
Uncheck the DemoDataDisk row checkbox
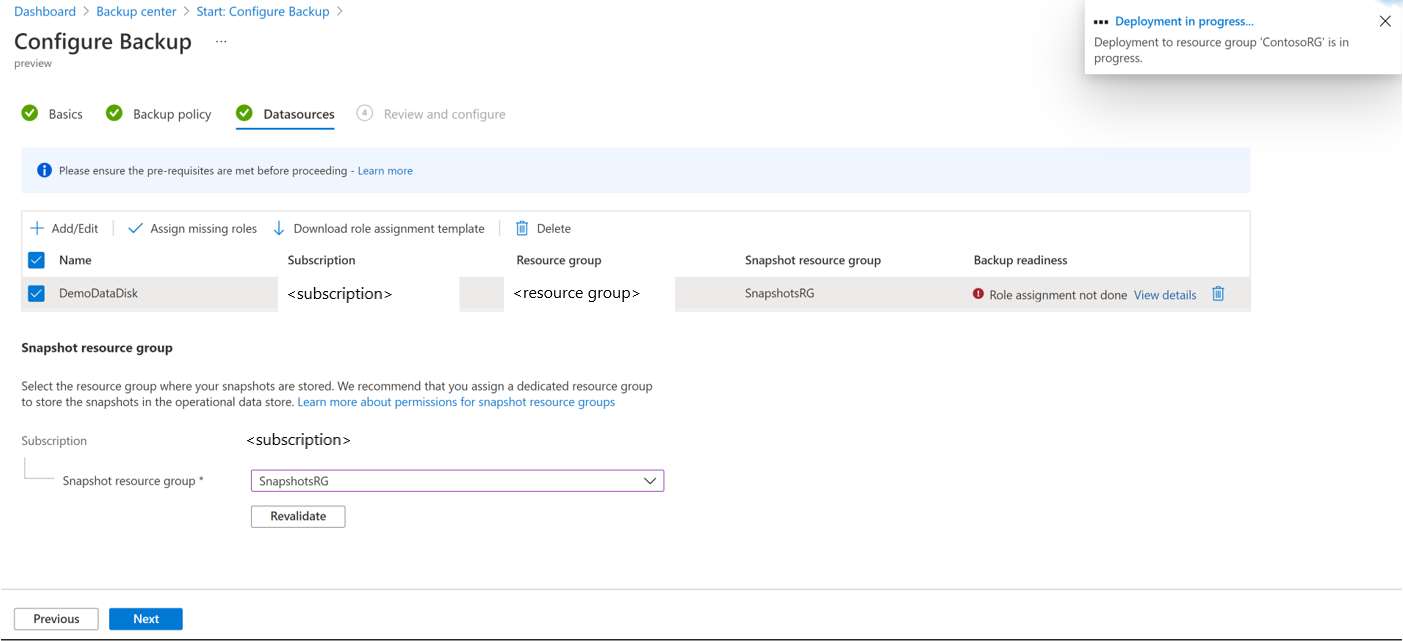tap(37, 294)
